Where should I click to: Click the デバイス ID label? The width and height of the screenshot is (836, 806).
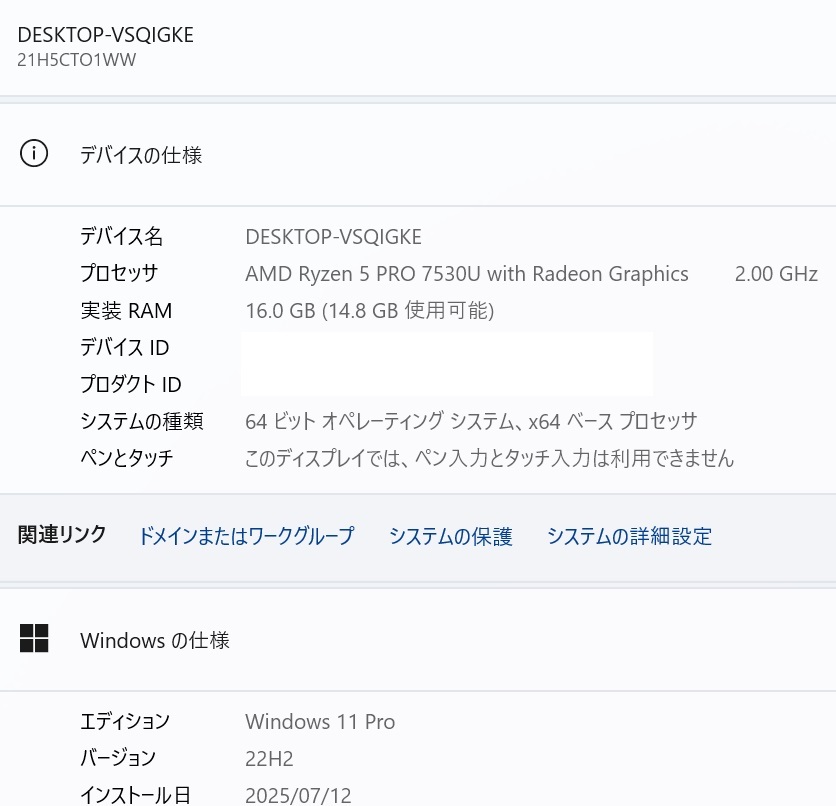pos(125,348)
